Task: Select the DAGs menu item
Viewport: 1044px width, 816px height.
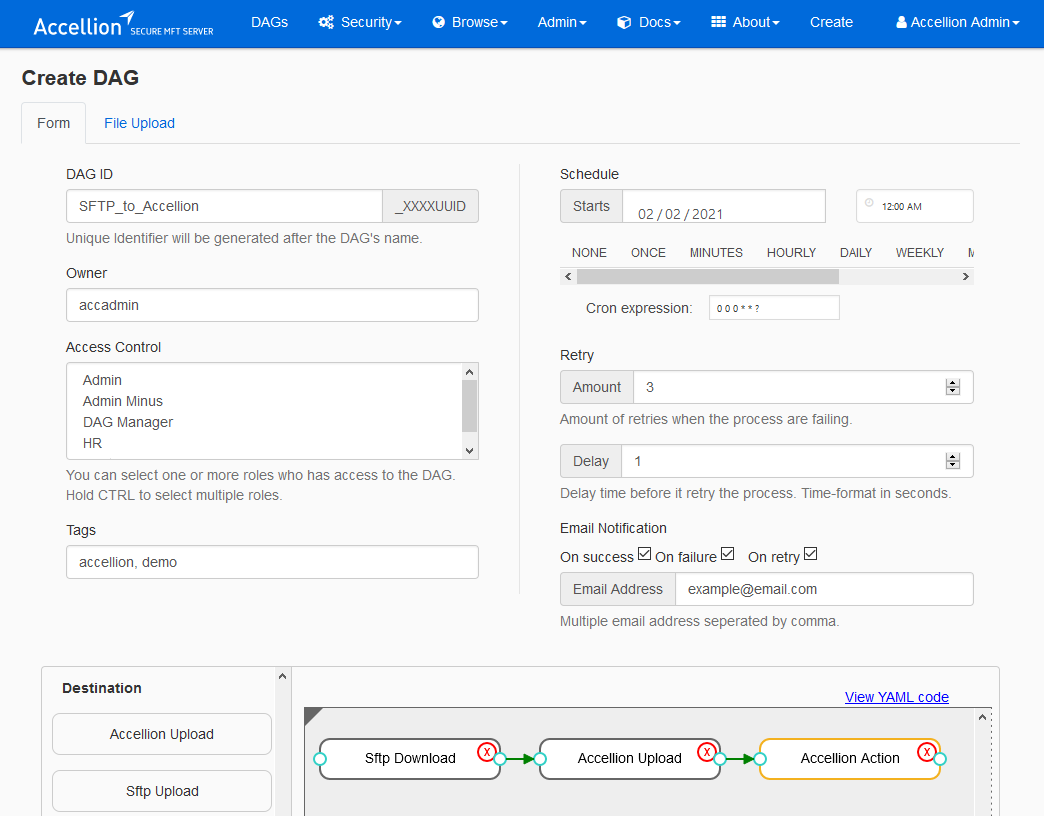Action: click(x=269, y=21)
